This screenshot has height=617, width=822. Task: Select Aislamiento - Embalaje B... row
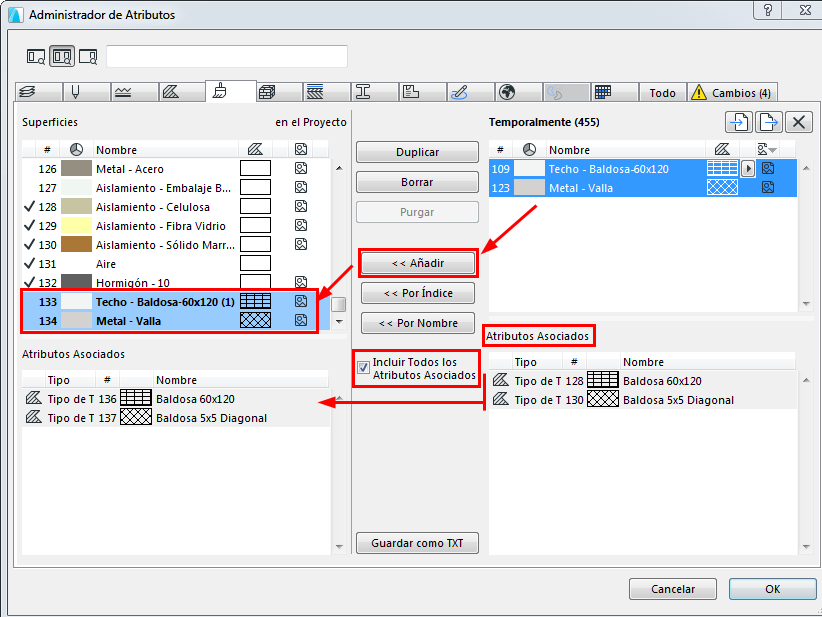click(x=176, y=188)
